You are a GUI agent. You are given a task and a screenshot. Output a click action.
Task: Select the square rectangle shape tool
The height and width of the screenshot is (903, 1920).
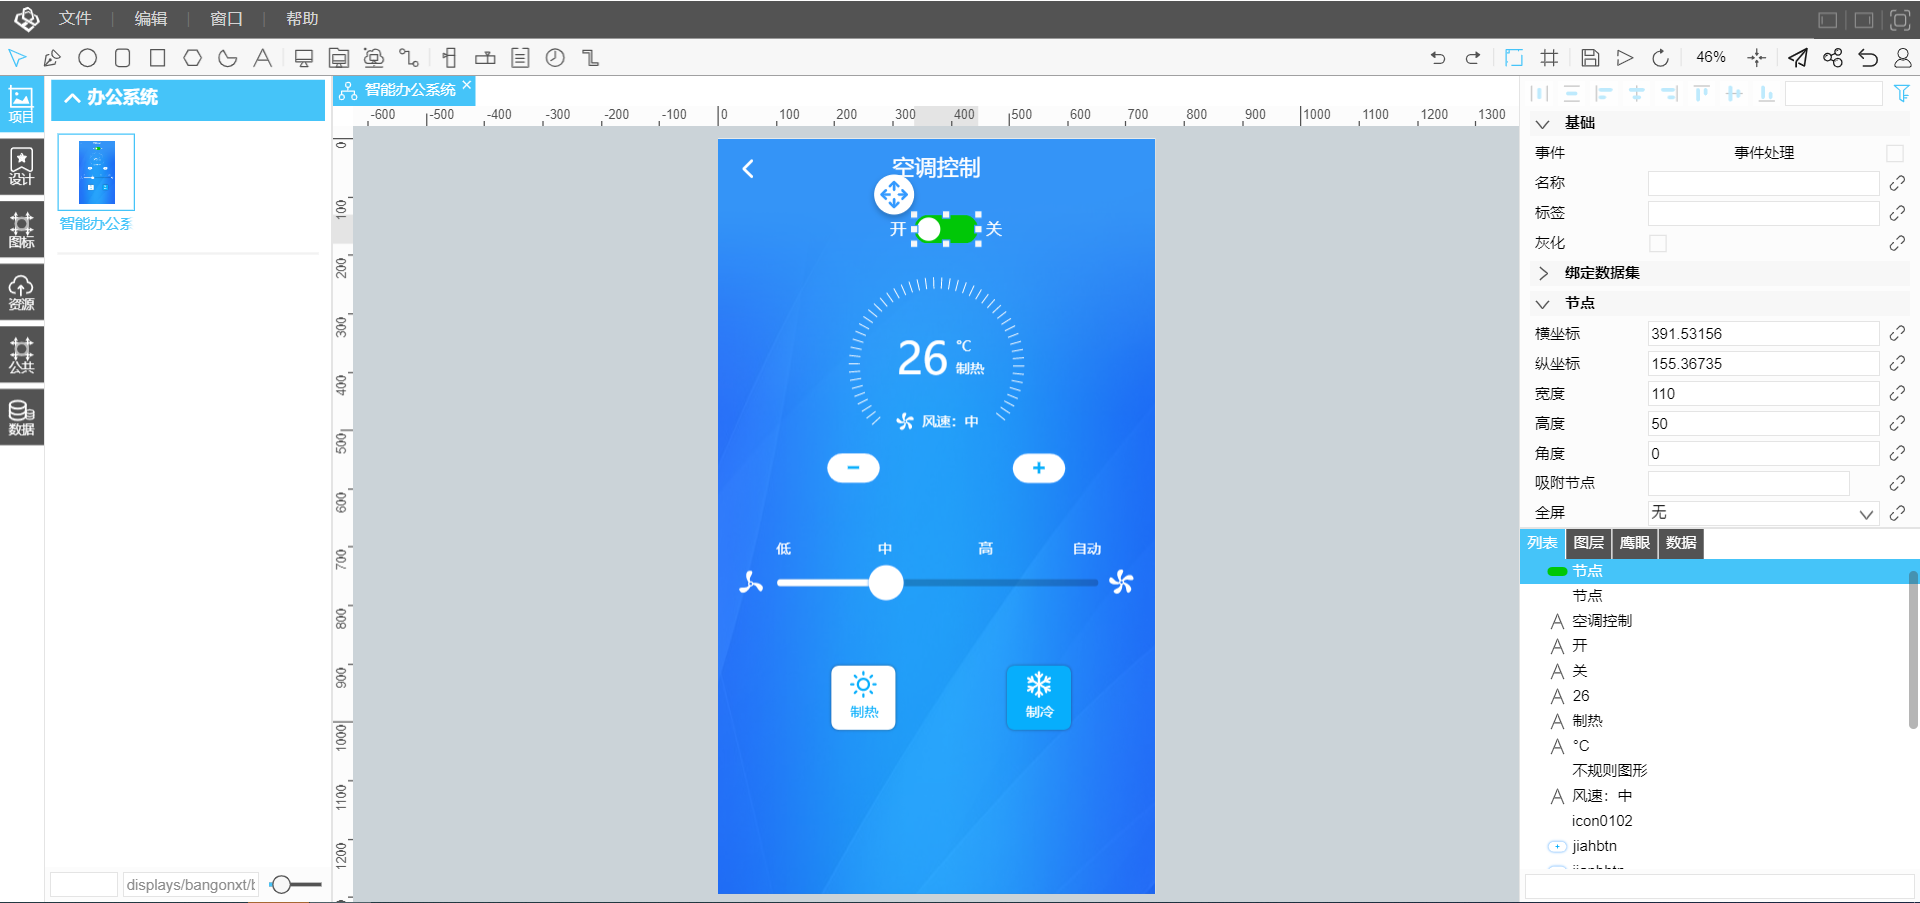[x=158, y=58]
